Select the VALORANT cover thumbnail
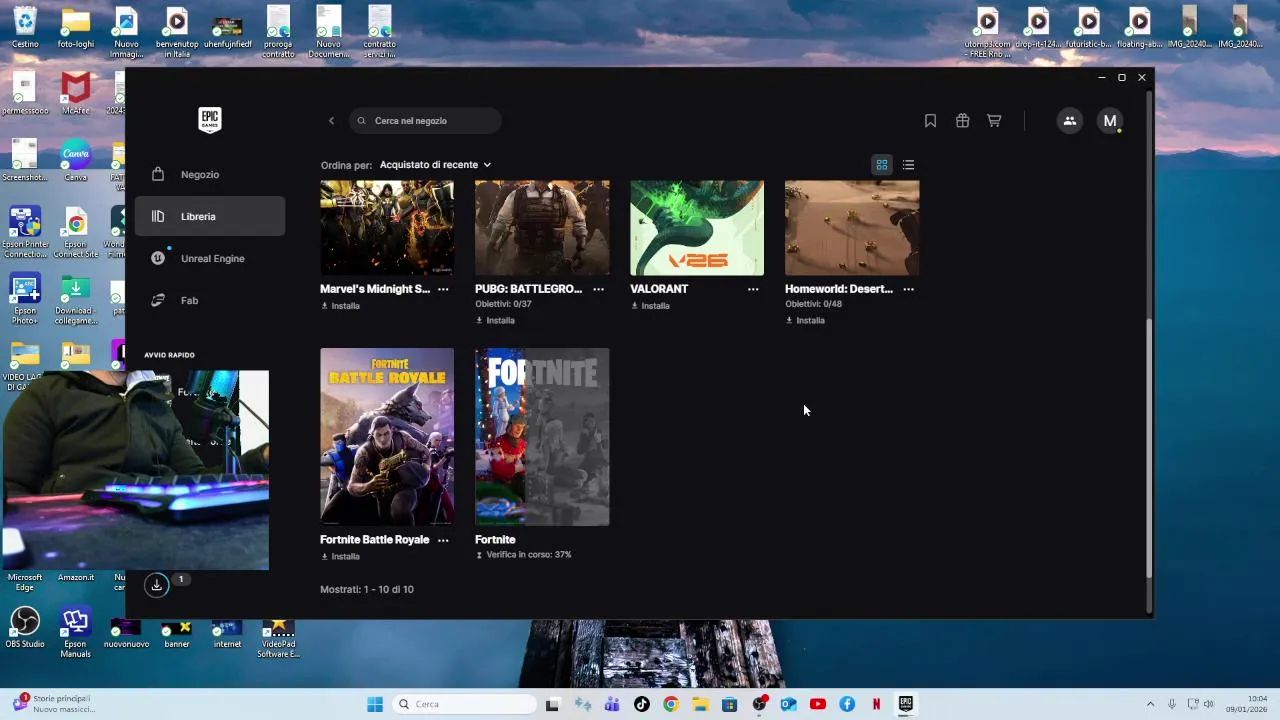The image size is (1280, 720). 697,228
